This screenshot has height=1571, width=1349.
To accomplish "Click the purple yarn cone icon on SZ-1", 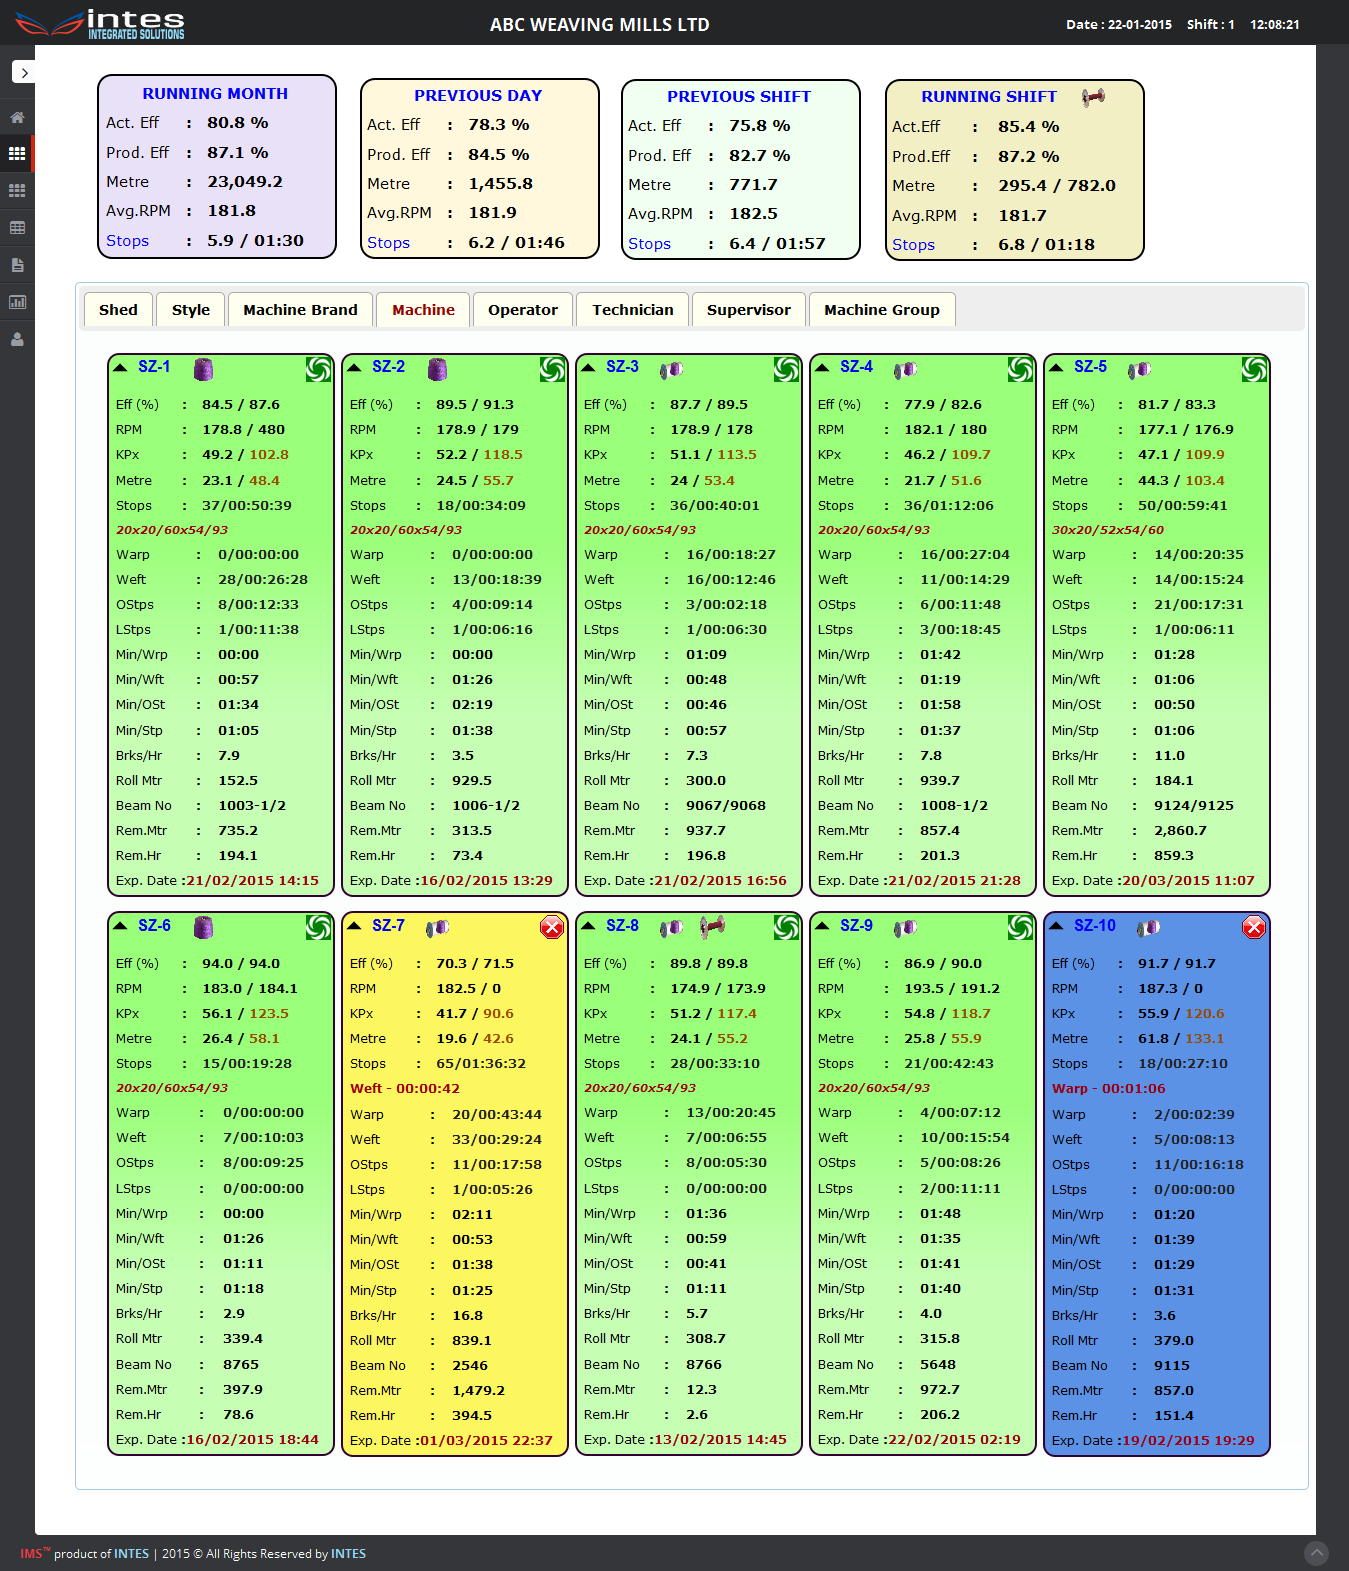I will coord(203,369).
